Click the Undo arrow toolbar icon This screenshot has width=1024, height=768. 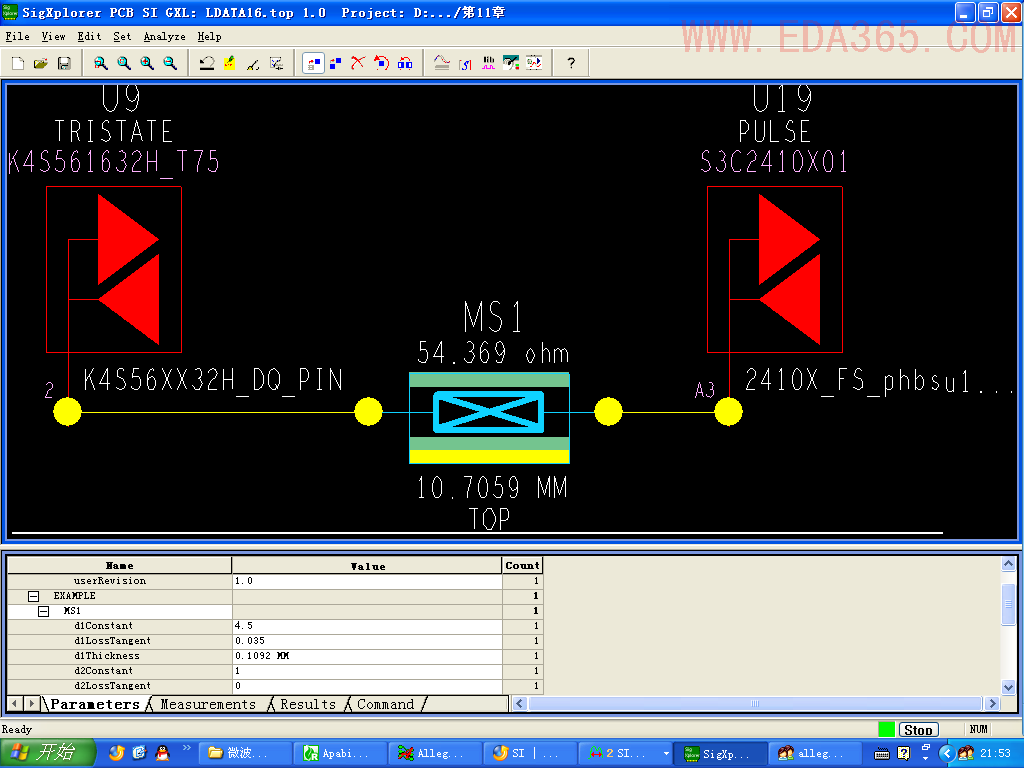coord(207,63)
